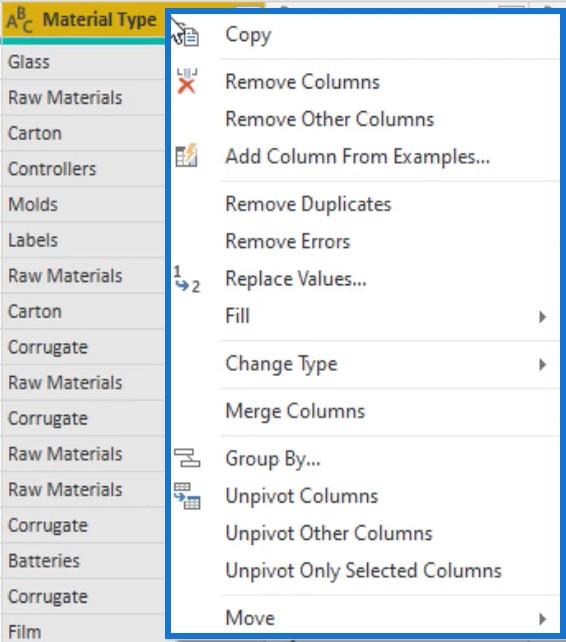566x642 pixels.
Task: Click the Add Column From Examples icon
Action: [186, 156]
